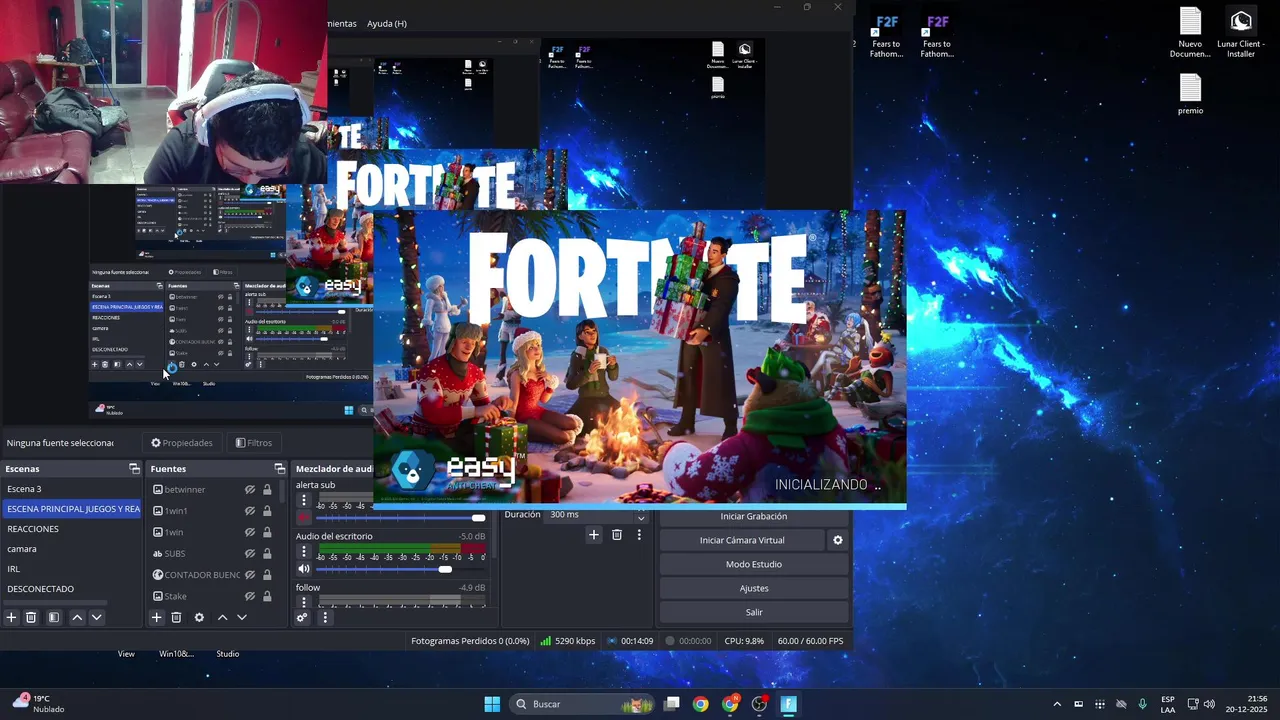
Task: Open Propiedades for the source
Action: (182, 443)
